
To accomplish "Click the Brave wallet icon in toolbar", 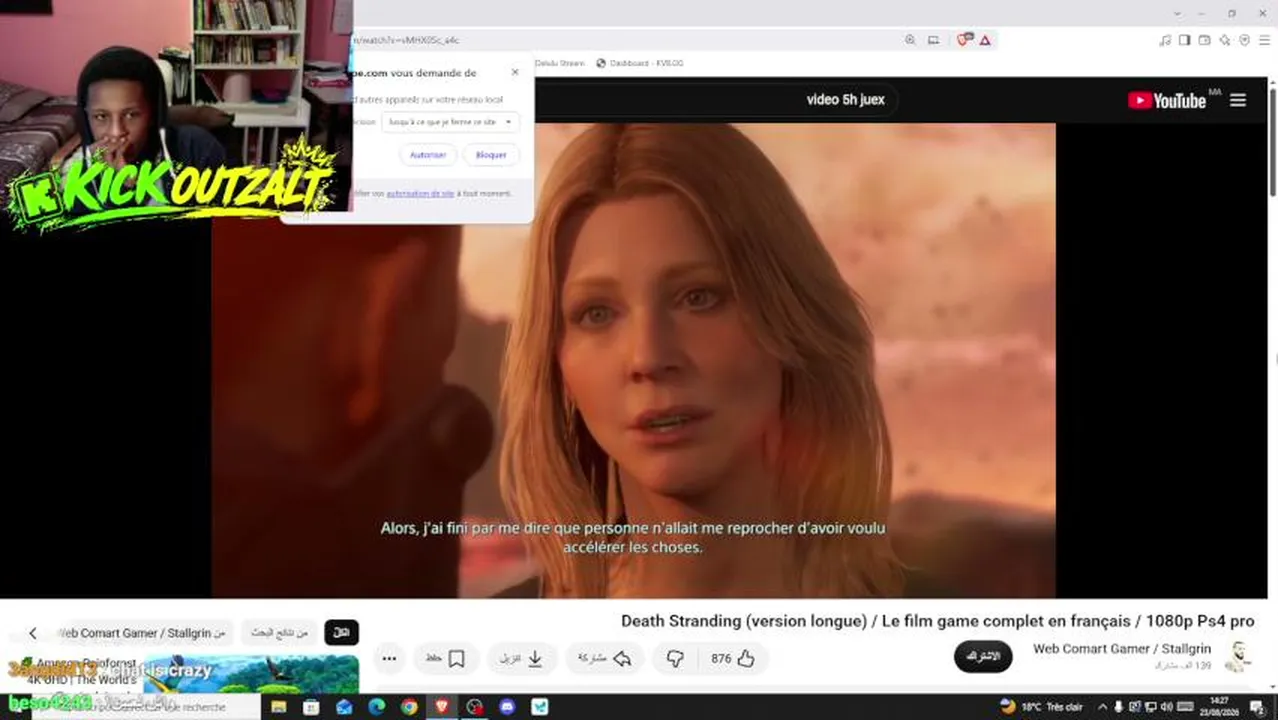I will (1205, 40).
